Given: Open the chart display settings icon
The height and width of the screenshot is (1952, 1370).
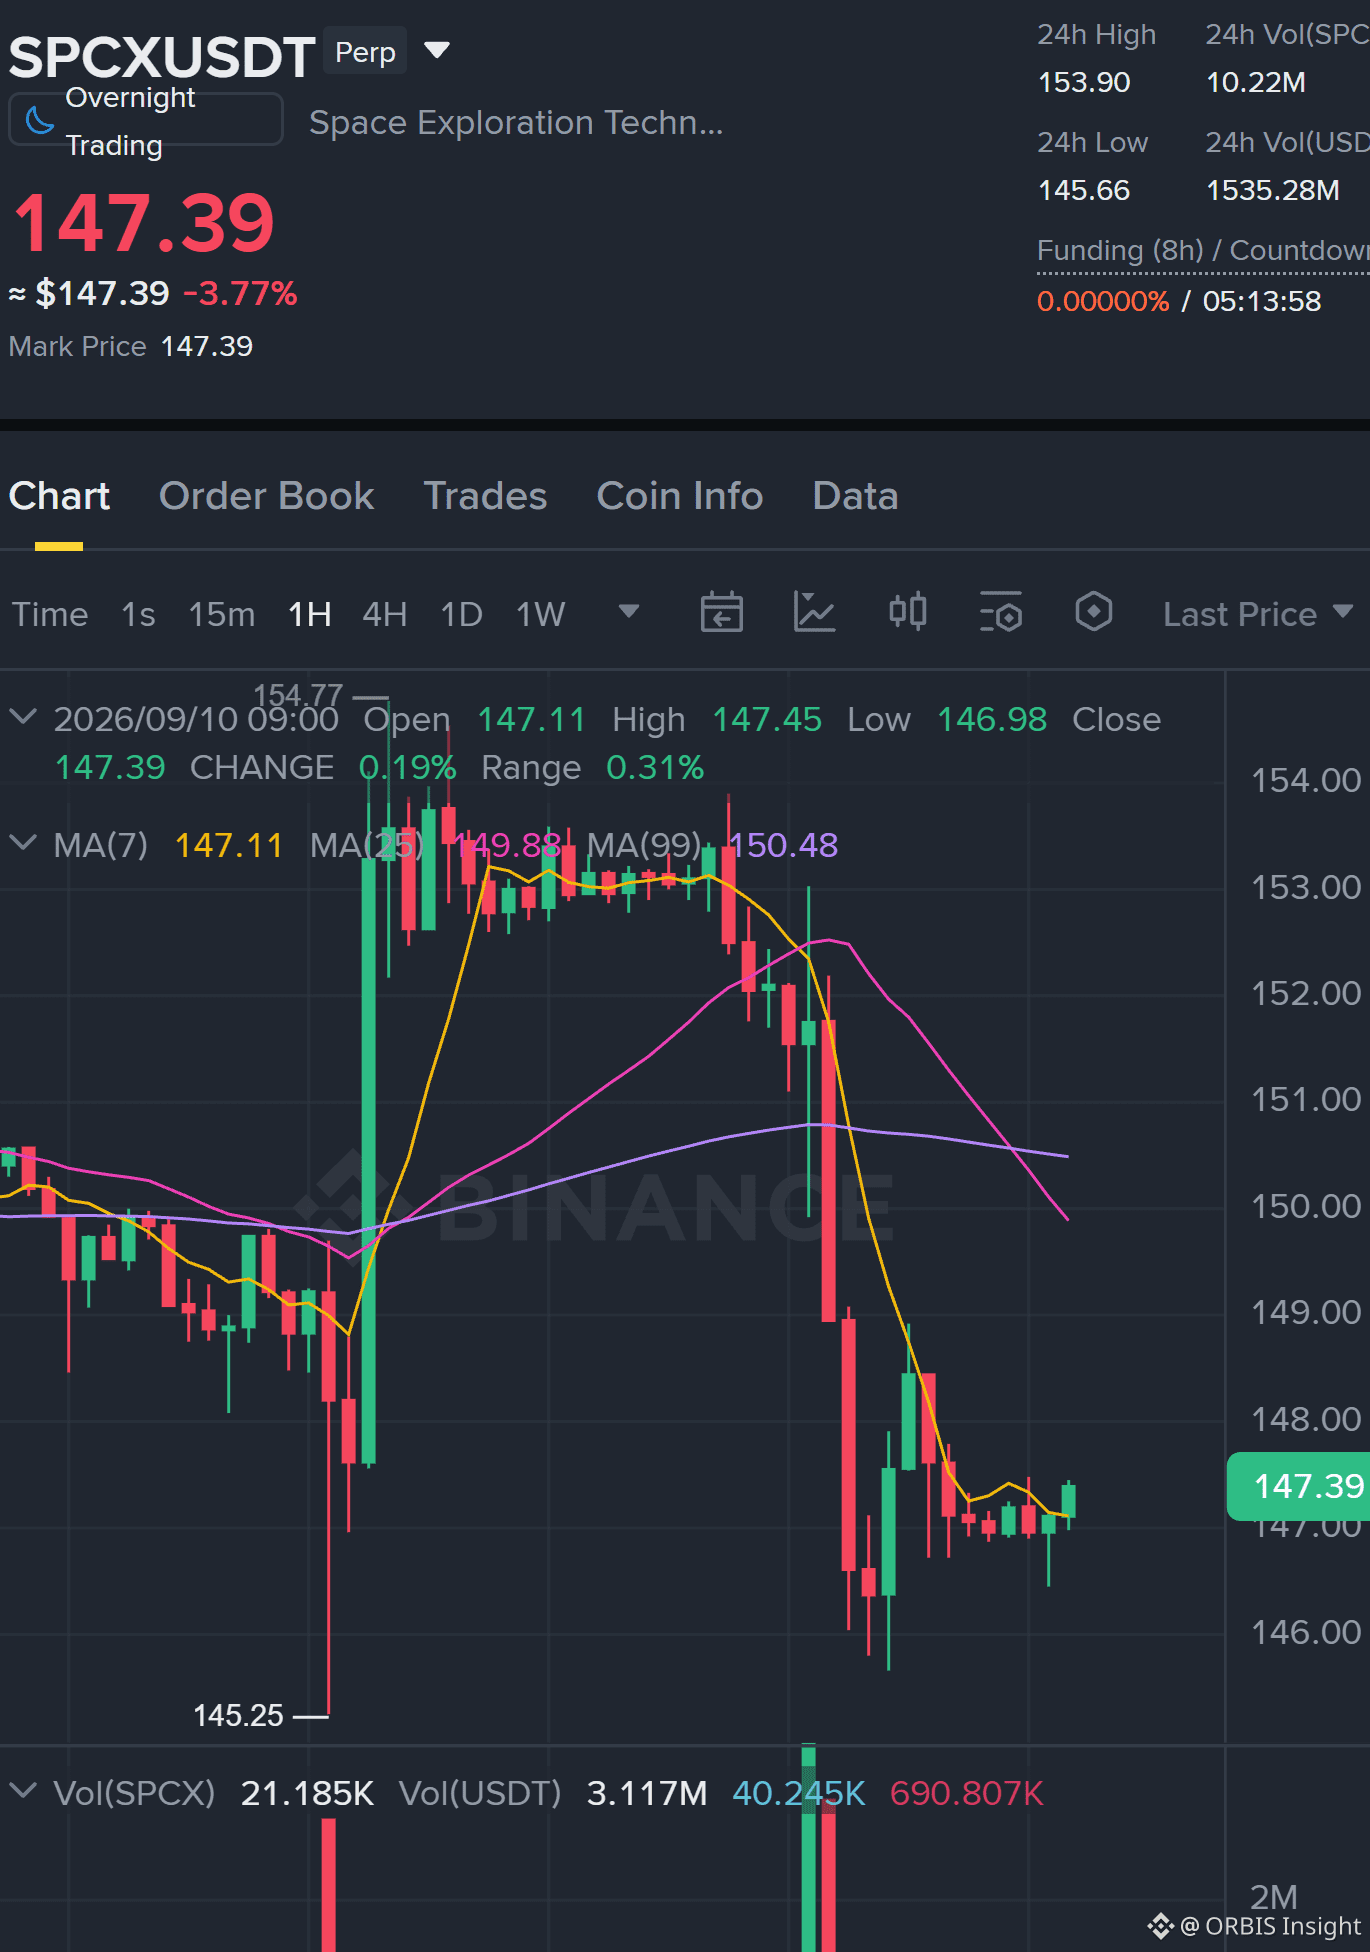Looking at the screenshot, I should coord(1000,612).
